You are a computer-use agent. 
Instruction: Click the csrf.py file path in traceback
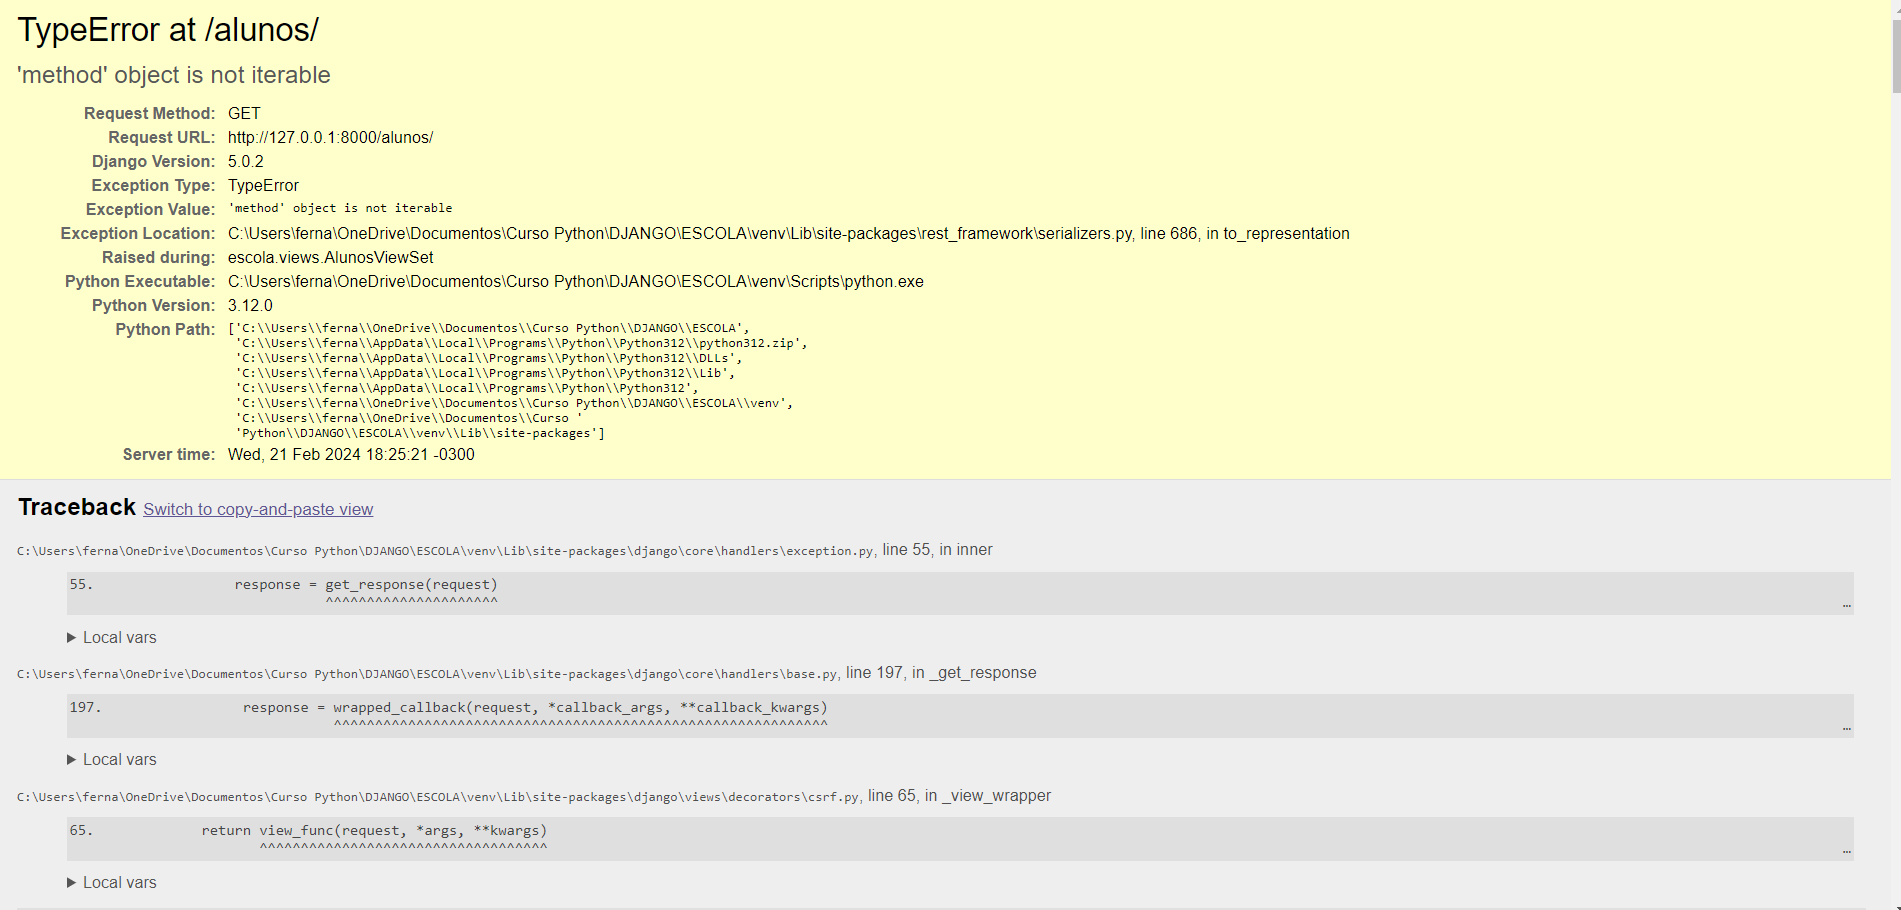tap(439, 797)
